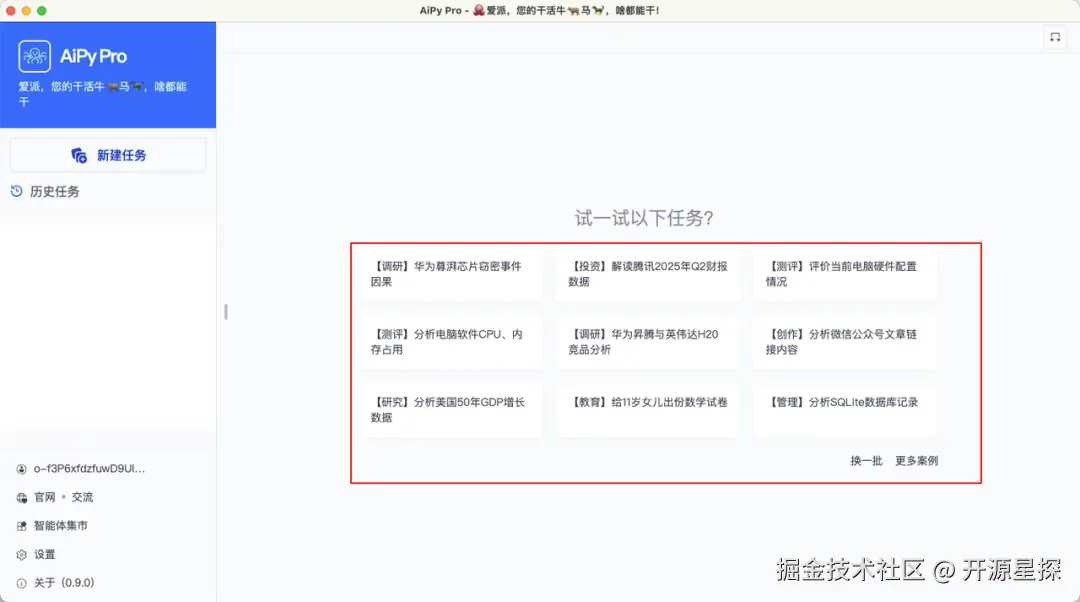Click the info icon beside 关于 (0.9.0)
This screenshot has height=602, width=1080.
[21, 582]
